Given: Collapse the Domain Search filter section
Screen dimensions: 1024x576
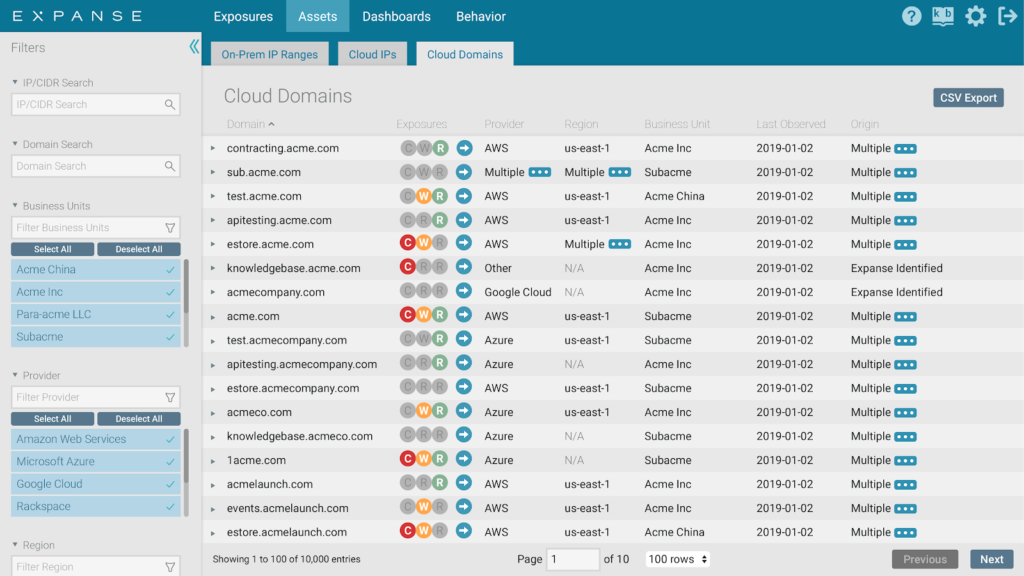Looking at the screenshot, I should [15, 144].
